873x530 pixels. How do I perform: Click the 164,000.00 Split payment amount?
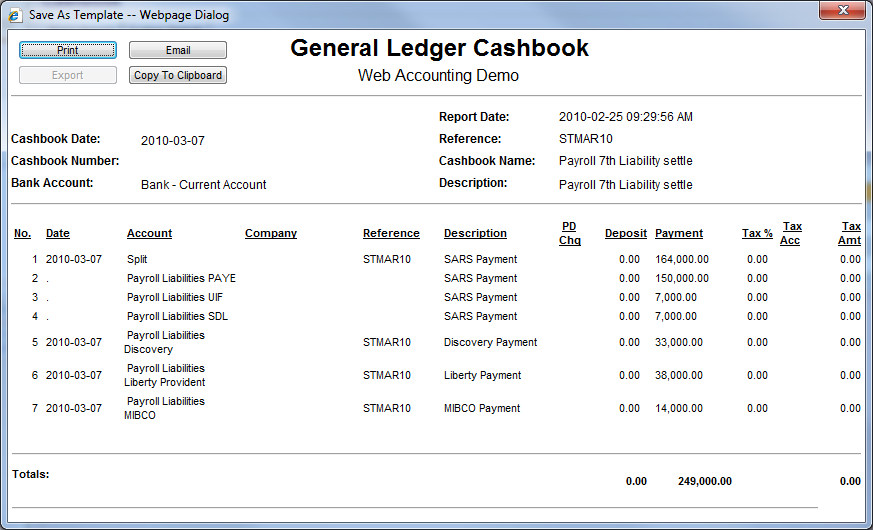(x=682, y=259)
